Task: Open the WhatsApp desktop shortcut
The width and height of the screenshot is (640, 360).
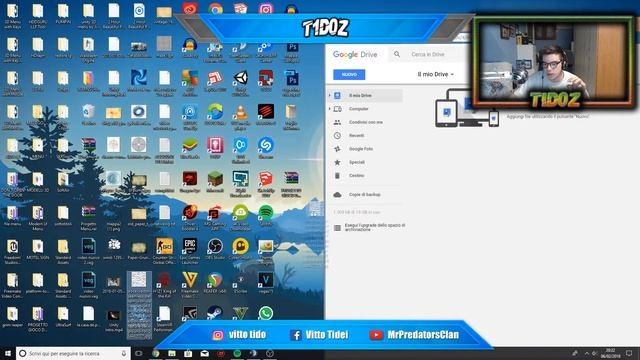Action: coord(266,313)
